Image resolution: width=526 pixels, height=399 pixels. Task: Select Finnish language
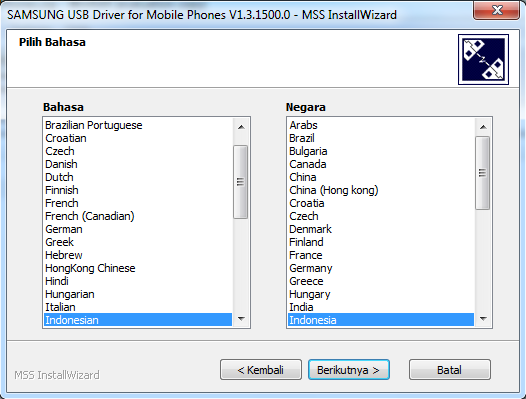[x=138, y=190]
